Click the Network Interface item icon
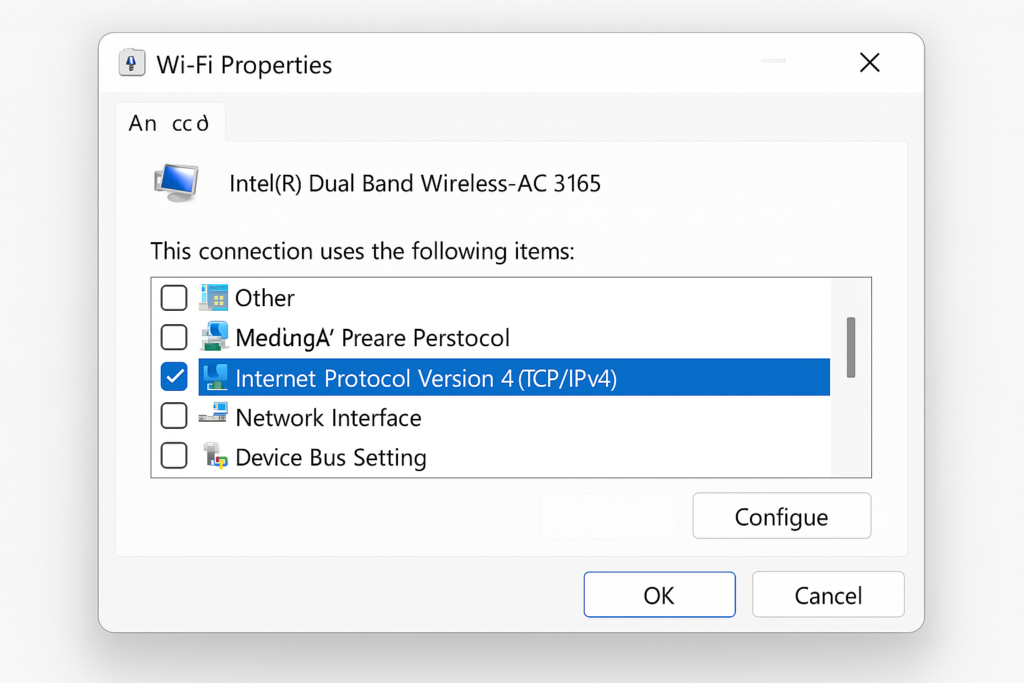This screenshot has width=1024, height=683. pyautogui.click(x=214, y=415)
